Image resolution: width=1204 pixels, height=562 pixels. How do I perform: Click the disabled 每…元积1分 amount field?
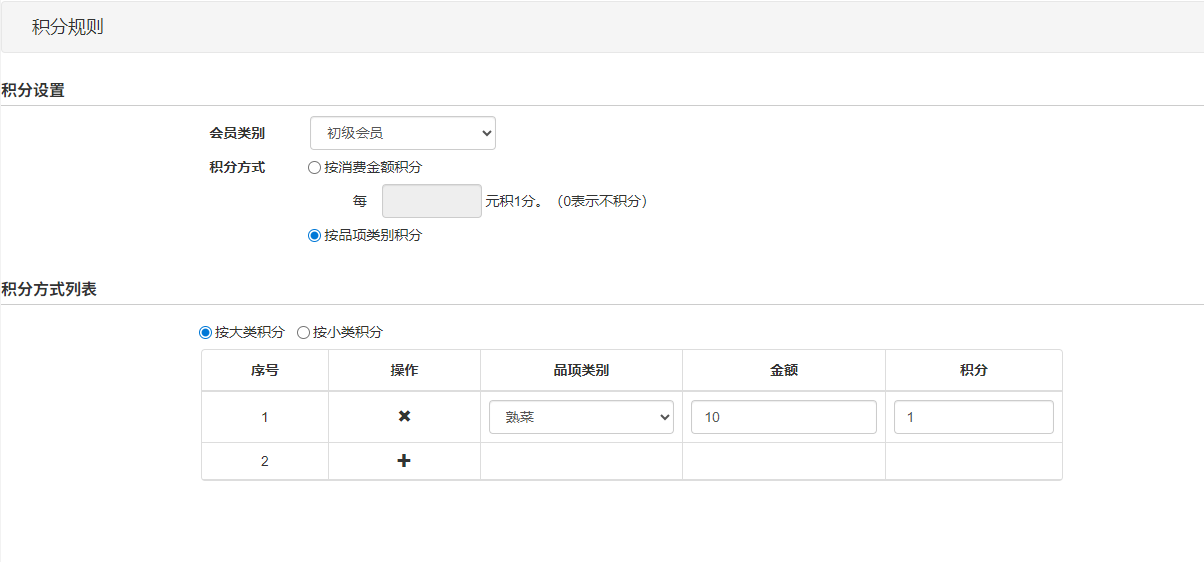point(431,201)
